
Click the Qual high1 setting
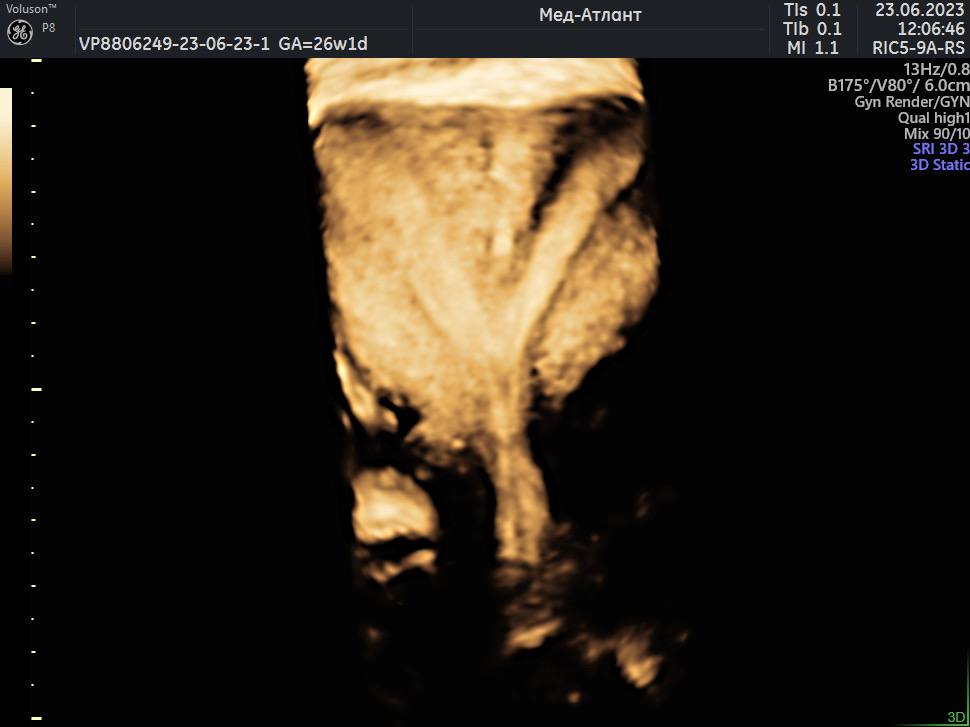tap(934, 118)
